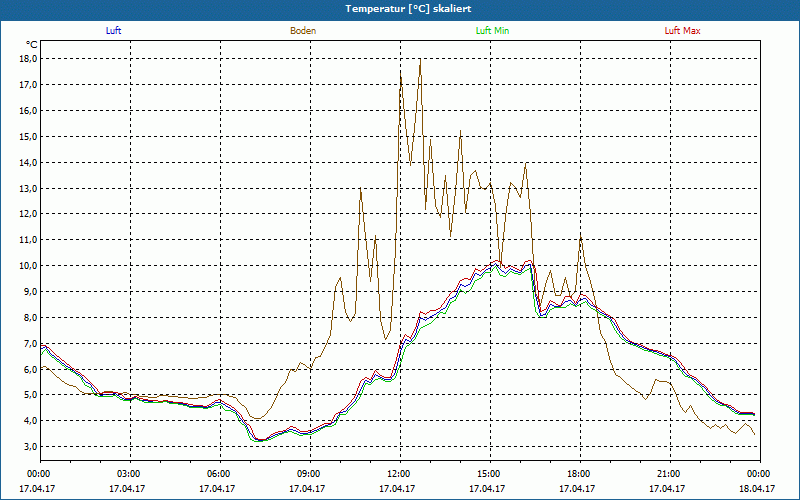Image resolution: width=800 pixels, height=500 pixels.
Task: Click the 17,0 y-axis value
Action: (28, 85)
